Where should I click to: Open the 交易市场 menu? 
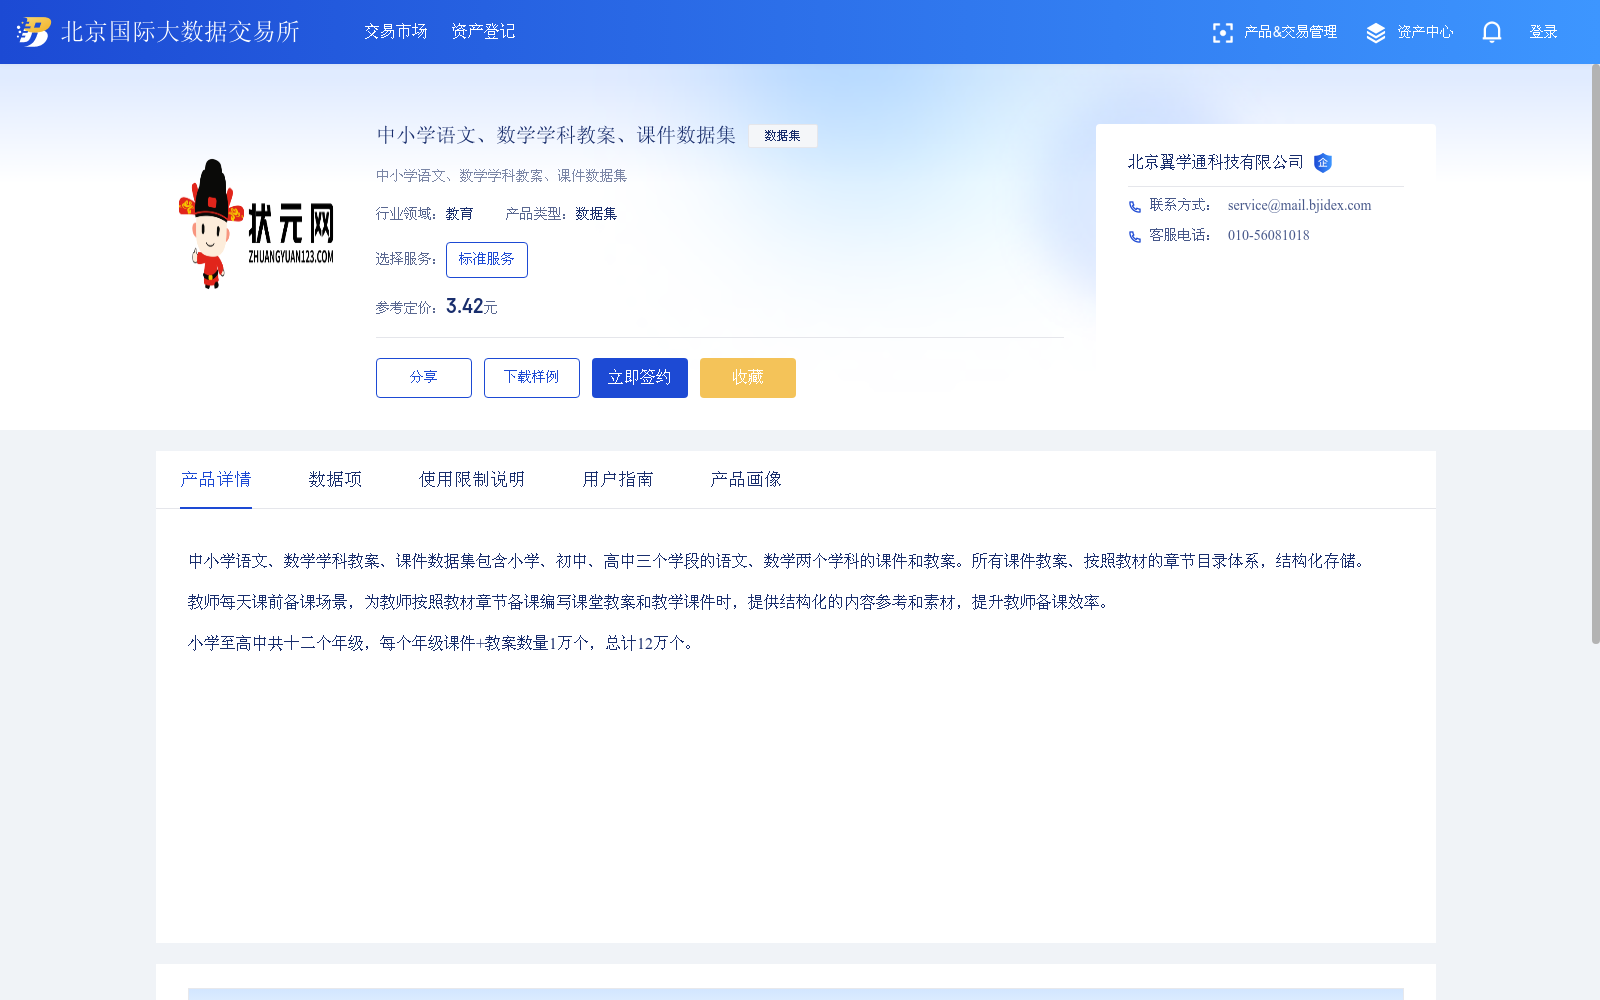(396, 32)
